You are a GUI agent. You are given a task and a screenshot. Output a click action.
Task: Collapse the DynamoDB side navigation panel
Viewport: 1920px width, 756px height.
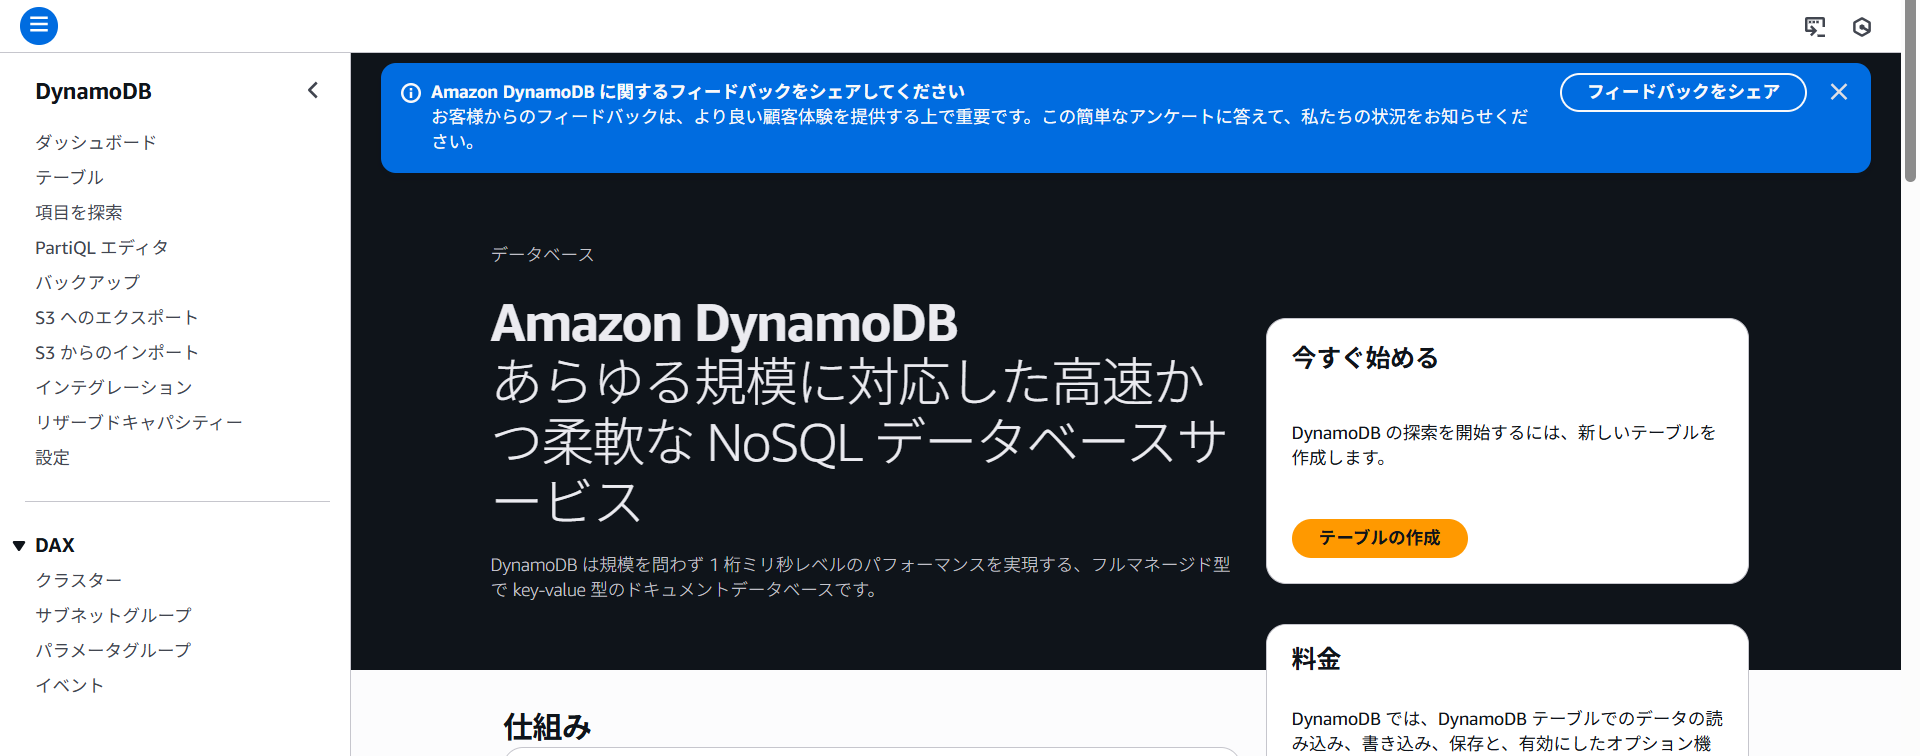[x=313, y=91]
